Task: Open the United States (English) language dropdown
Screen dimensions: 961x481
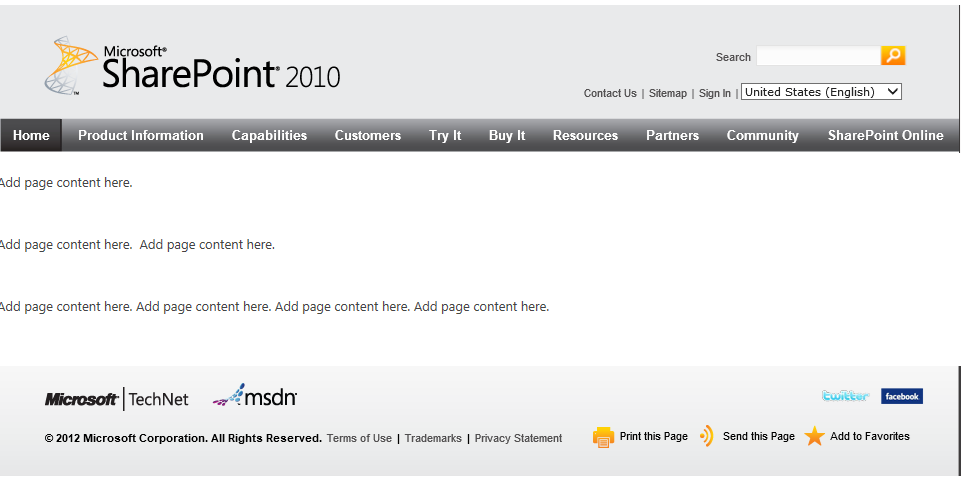Action: (821, 92)
